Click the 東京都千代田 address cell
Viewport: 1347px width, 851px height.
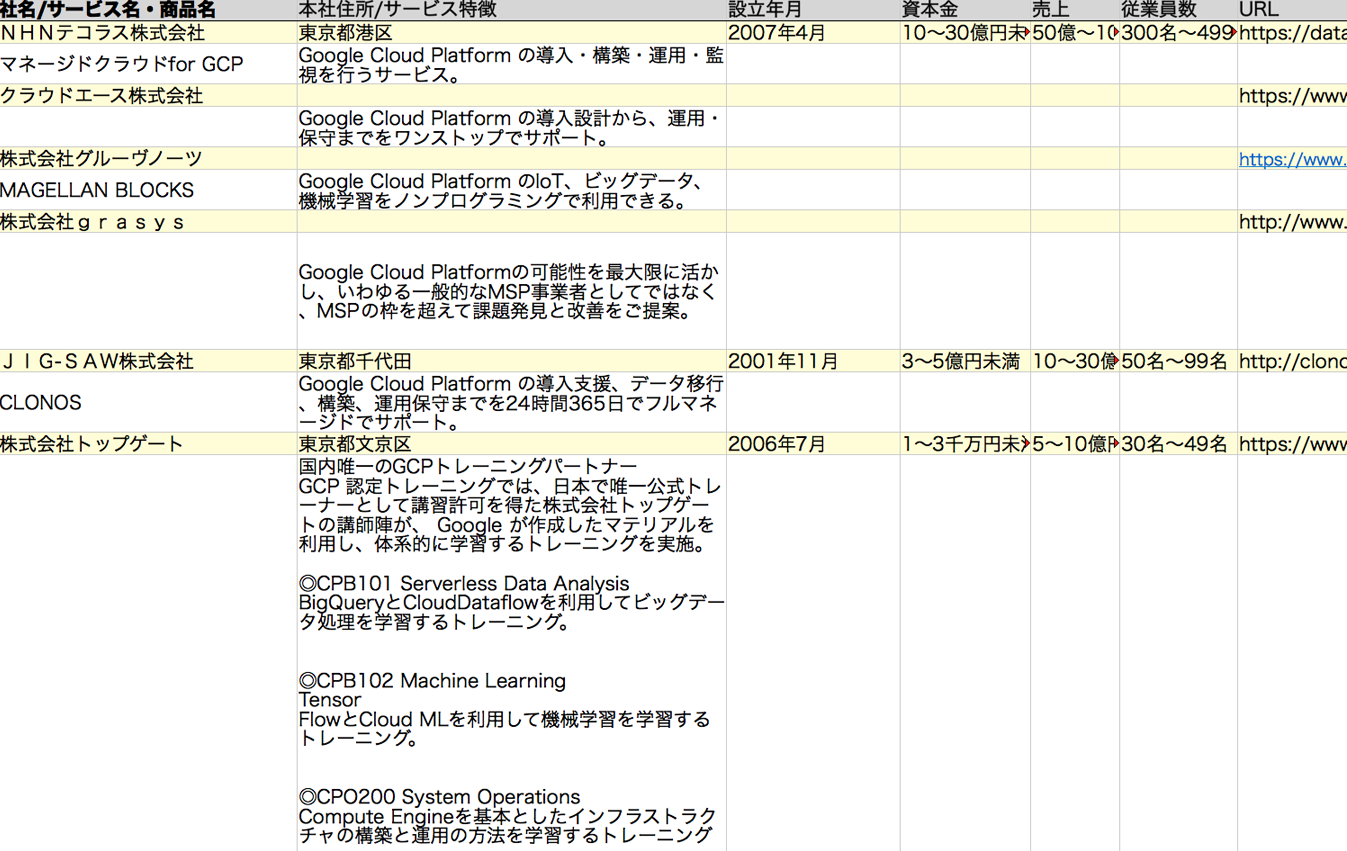[512, 361]
